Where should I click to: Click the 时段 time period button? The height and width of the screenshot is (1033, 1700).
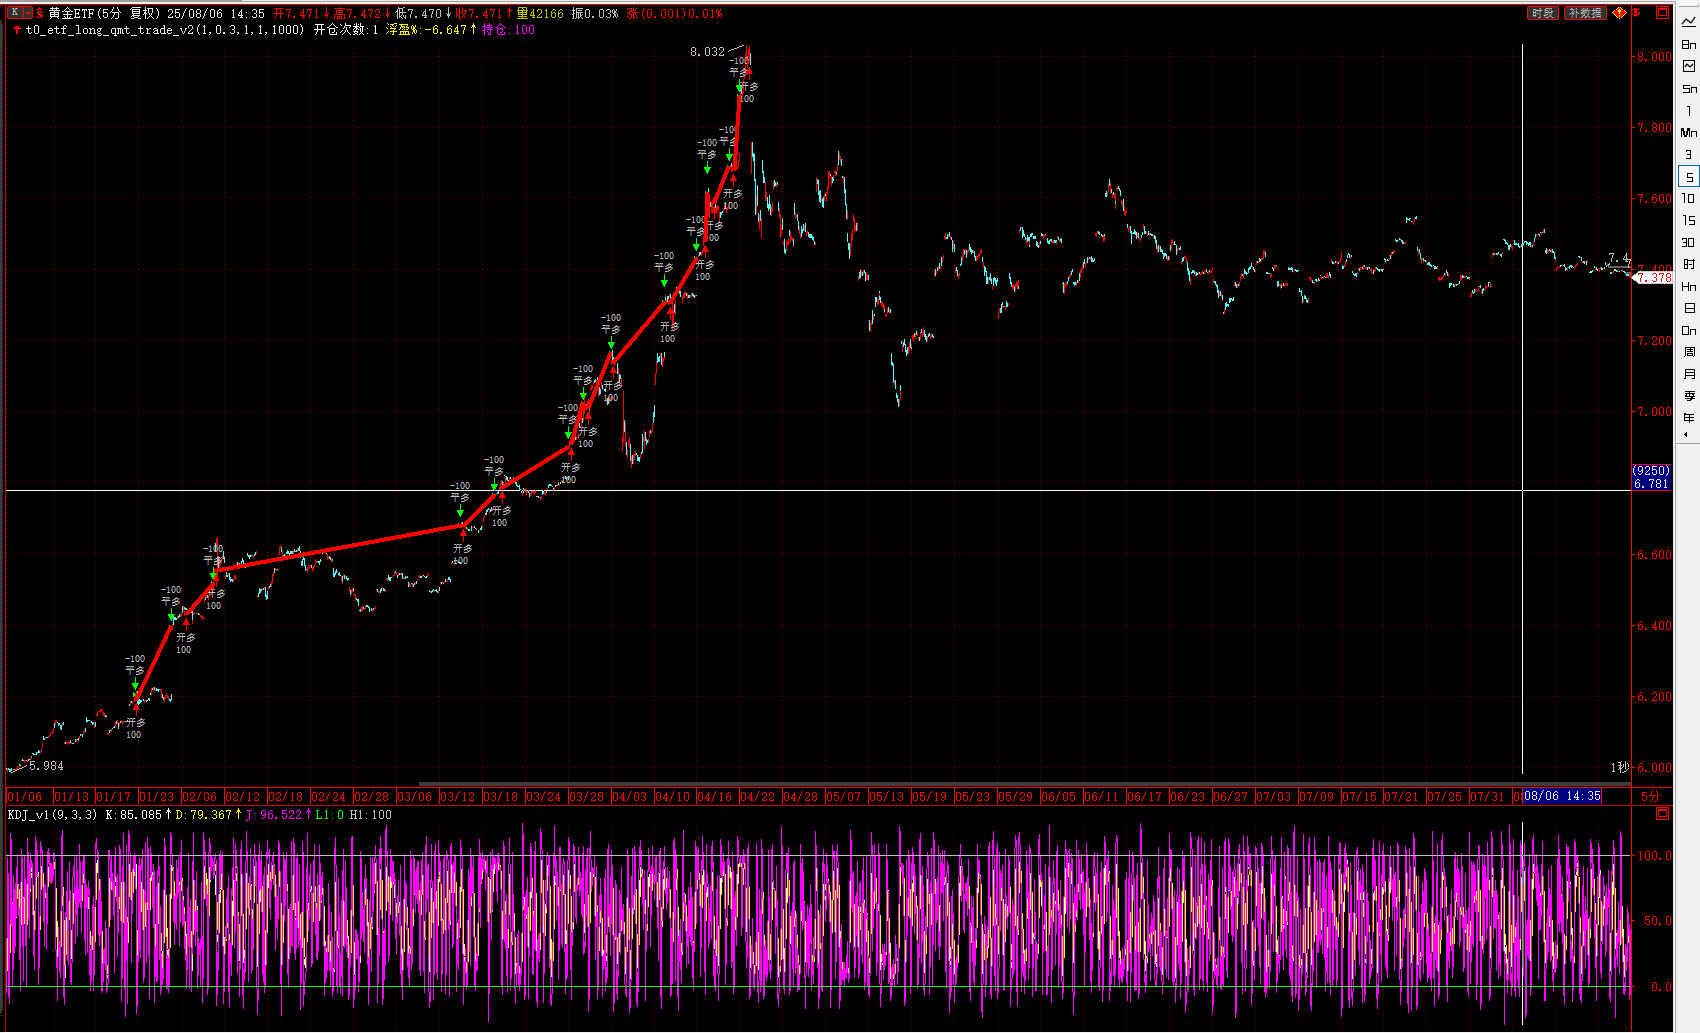click(x=1543, y=13)
